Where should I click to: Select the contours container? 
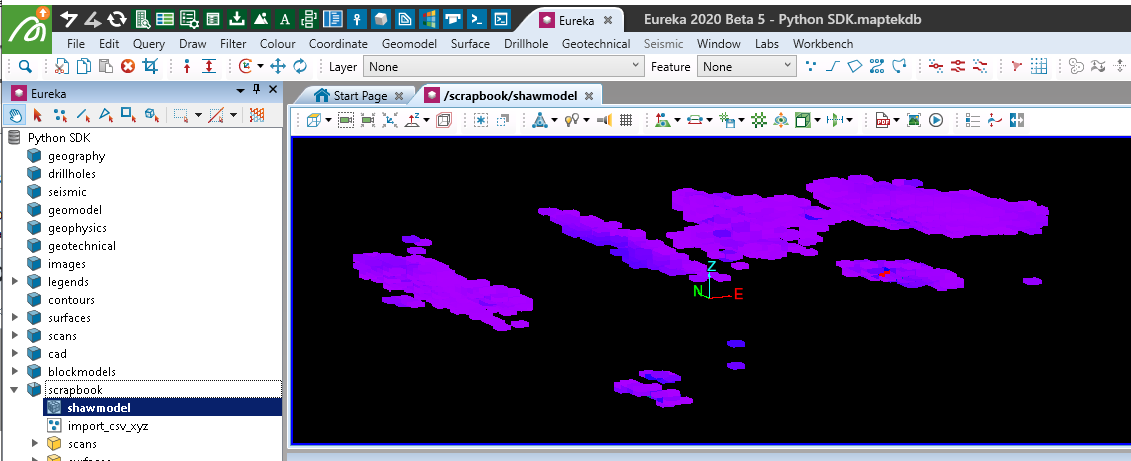point(71,299)
